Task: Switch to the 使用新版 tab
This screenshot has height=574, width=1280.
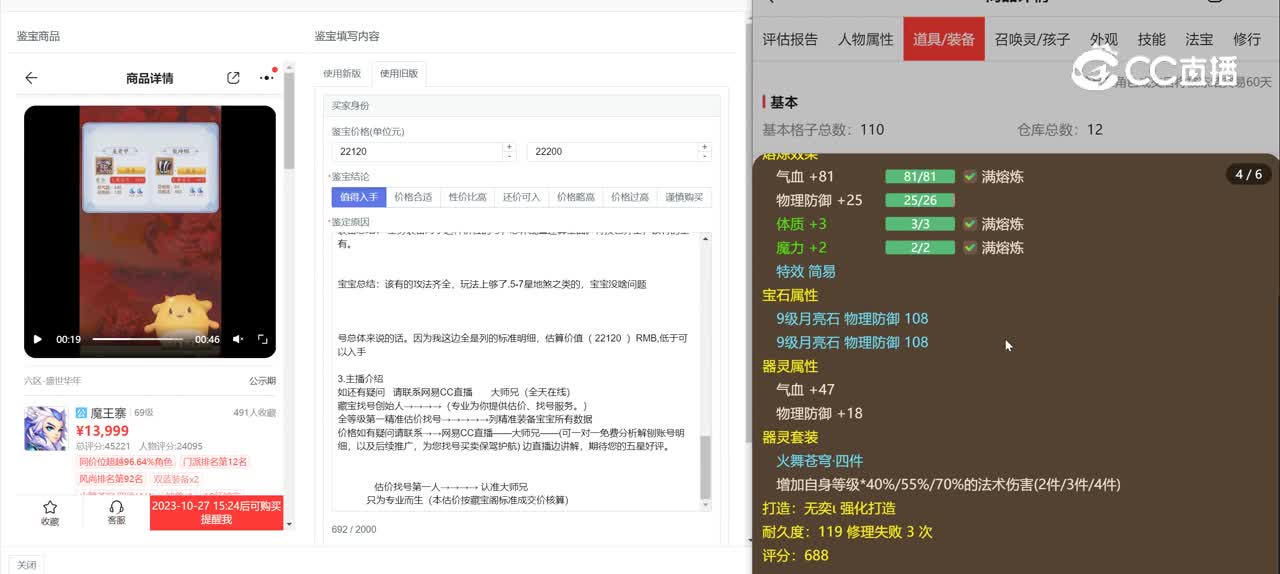Action: (342, 74)
